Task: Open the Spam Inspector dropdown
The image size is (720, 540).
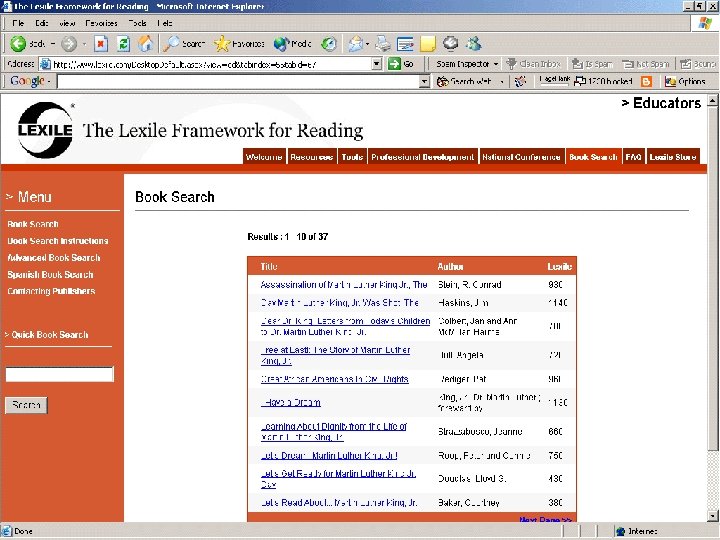Action: click(496, 64)
